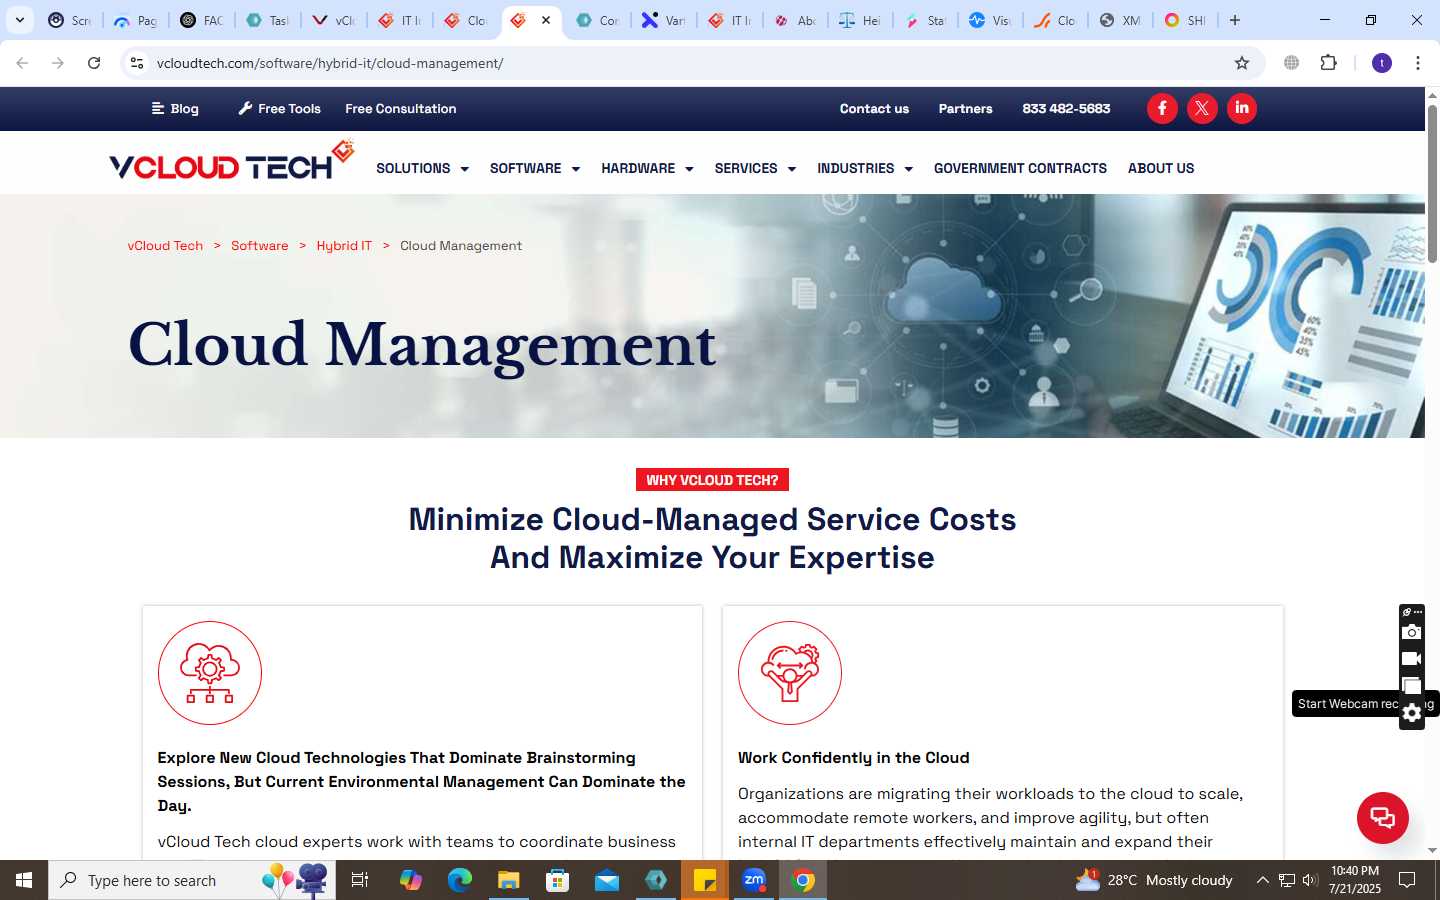Viewport: 1440px width, 900px height.
Task: Open the settings gear in recorder widget
Action: pyautogui.click(x=1412, y=713)
